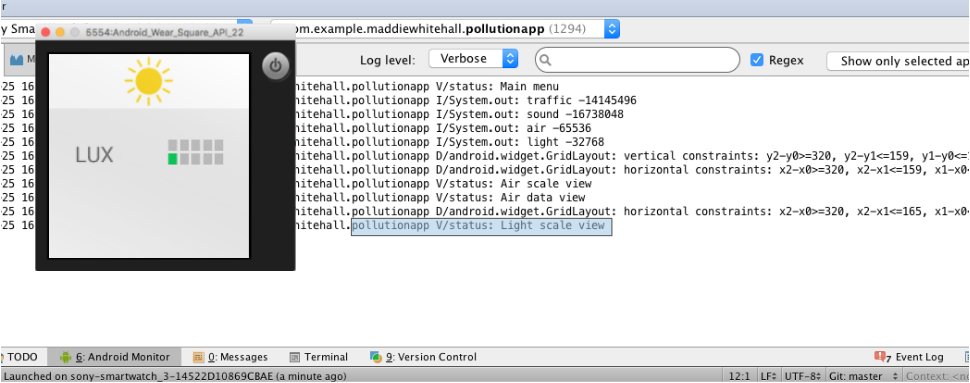Open the Log level Verbose dropdown
Image resolution: width=970 pixels, height=383 pixels.
coord(473,59)
